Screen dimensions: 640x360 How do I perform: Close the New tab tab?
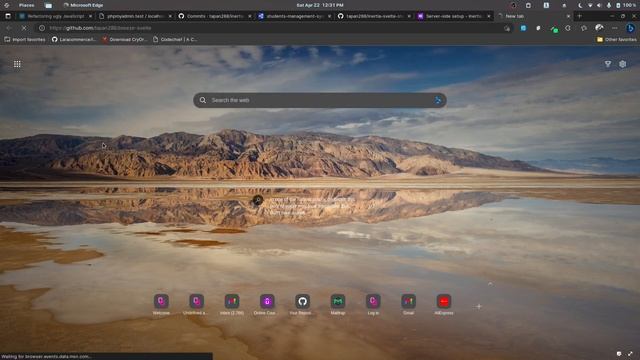click(568, 16)
